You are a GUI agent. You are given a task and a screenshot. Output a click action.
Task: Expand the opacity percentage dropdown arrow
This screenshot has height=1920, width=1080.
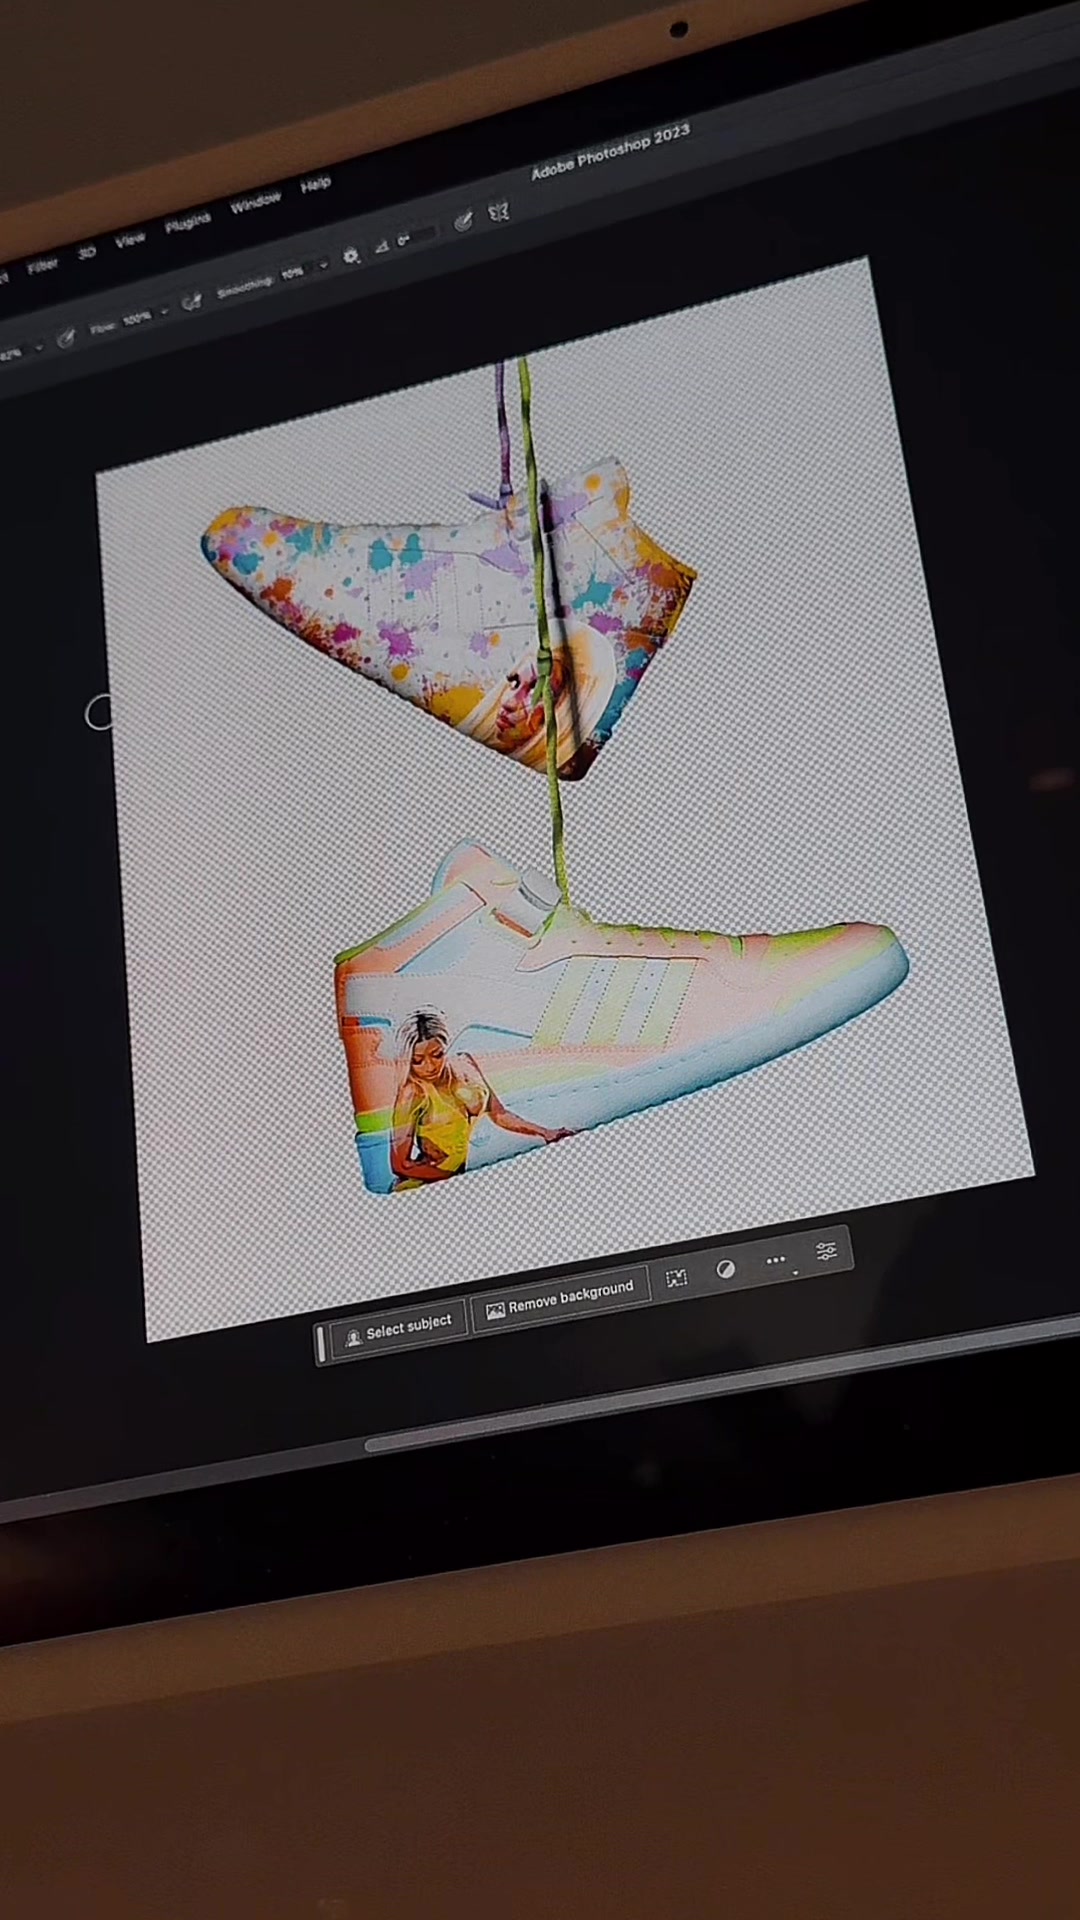click(38, 347)
